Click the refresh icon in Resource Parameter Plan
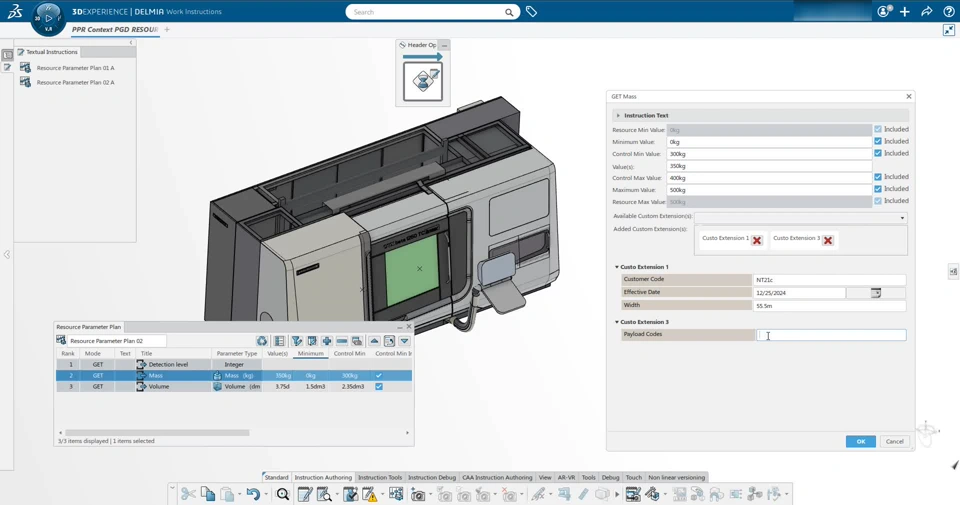960x505 pixels. (x=262, y=341)
